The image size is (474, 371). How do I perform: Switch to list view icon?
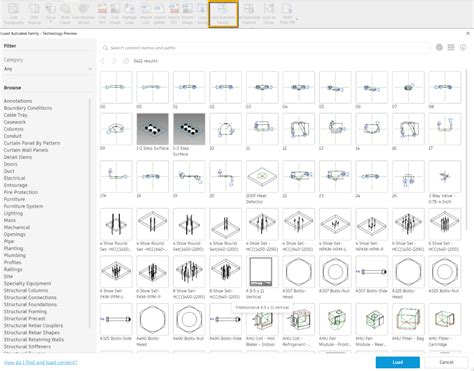coord(451,48)
